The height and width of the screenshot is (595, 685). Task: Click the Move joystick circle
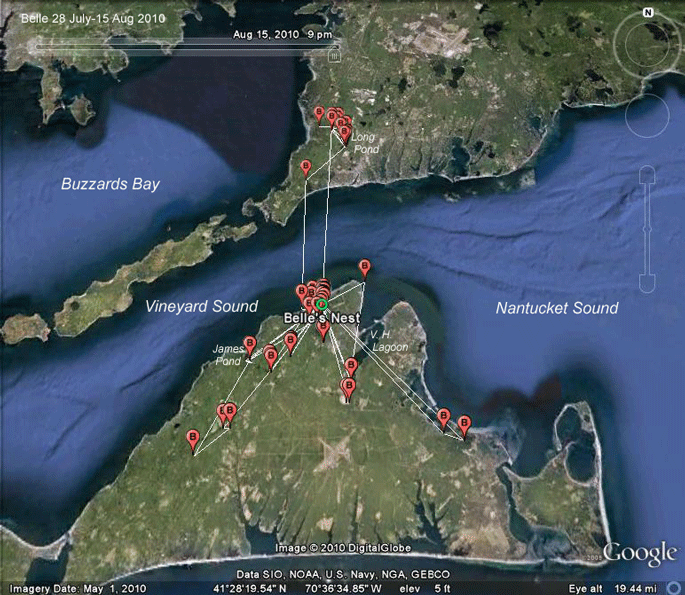pos(647,115)
